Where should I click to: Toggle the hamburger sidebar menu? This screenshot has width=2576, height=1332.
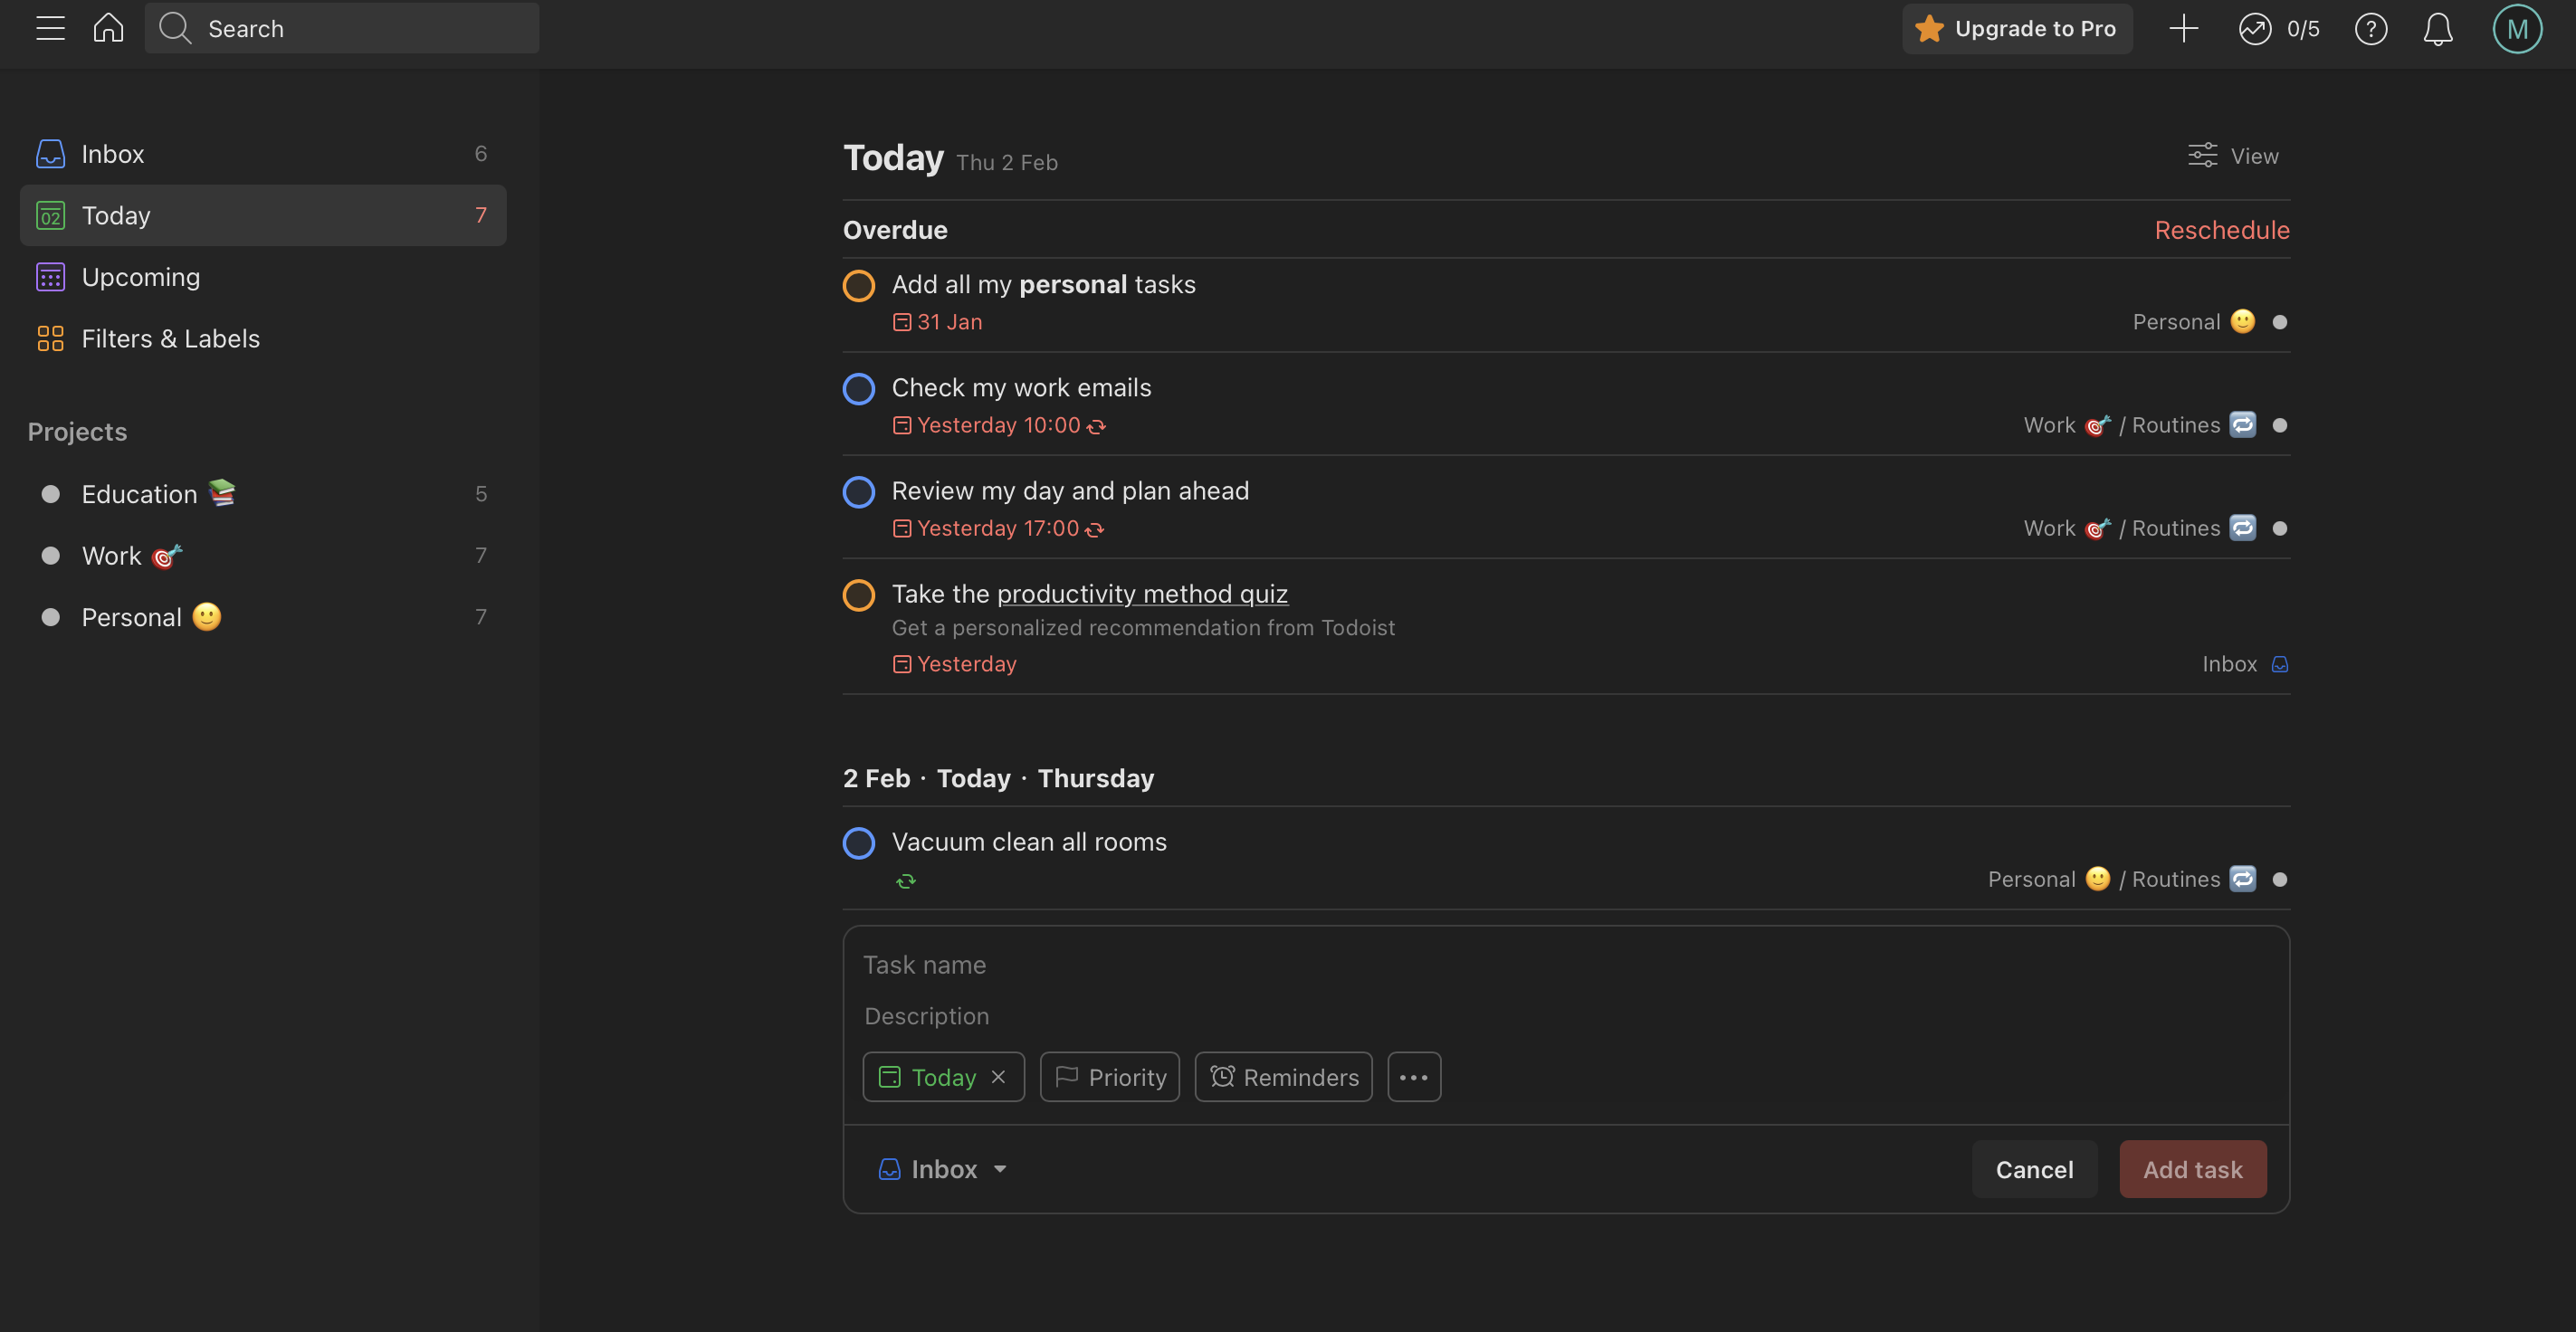tap(50, 28)
